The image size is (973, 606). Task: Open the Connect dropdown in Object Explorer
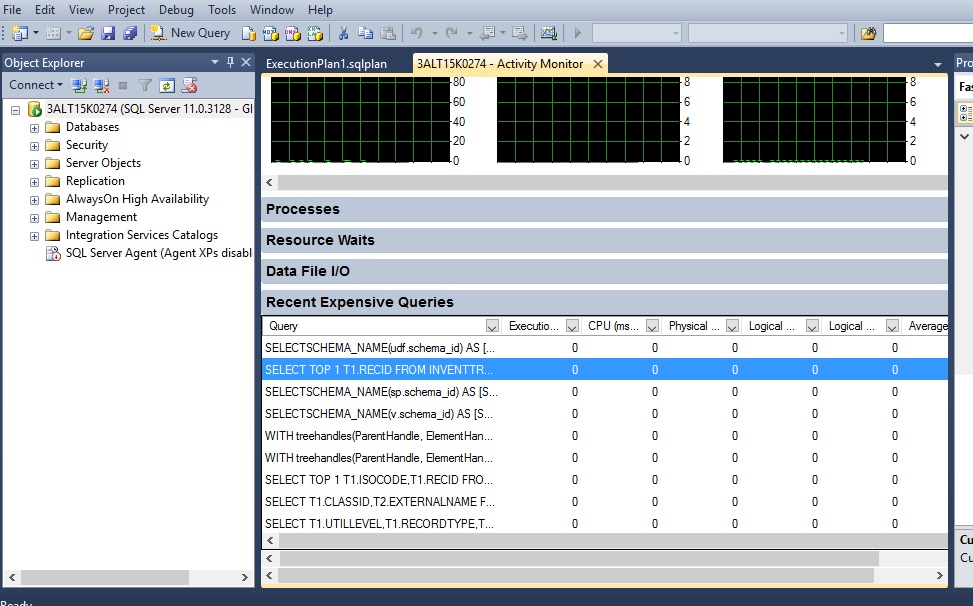point(36,85)
